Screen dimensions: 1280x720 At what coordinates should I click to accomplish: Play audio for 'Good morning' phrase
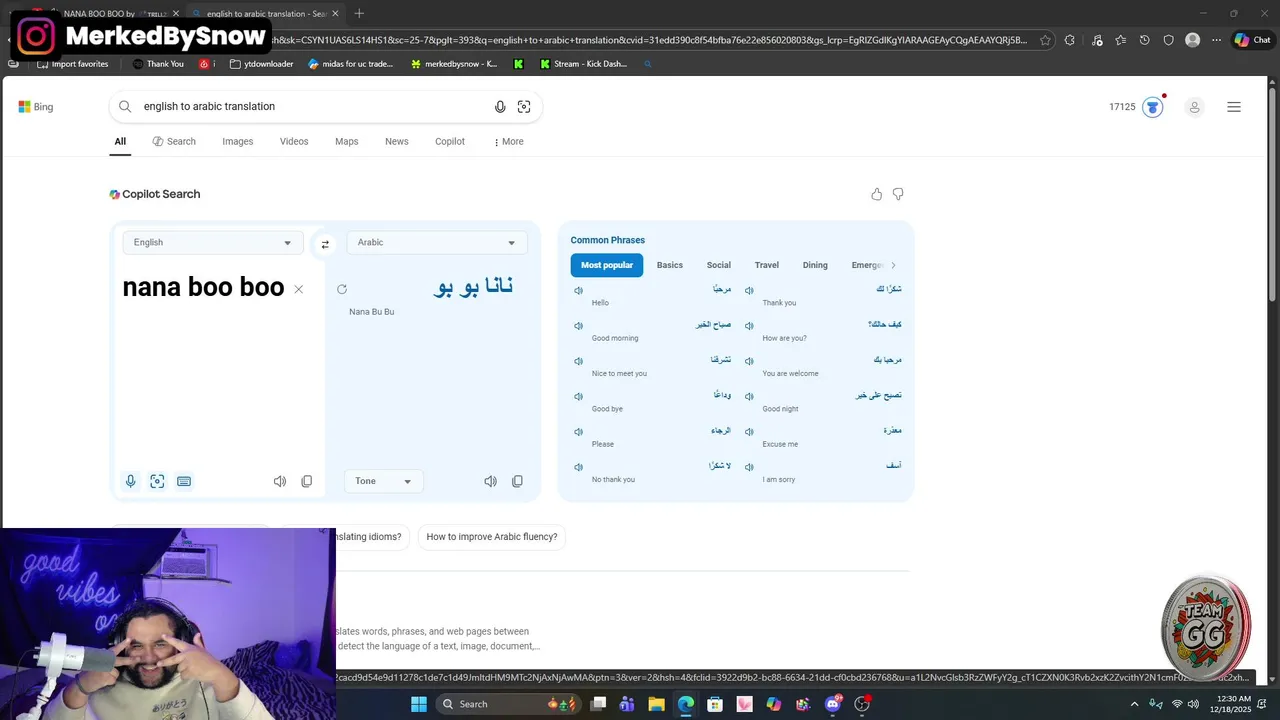click(578, 326)
